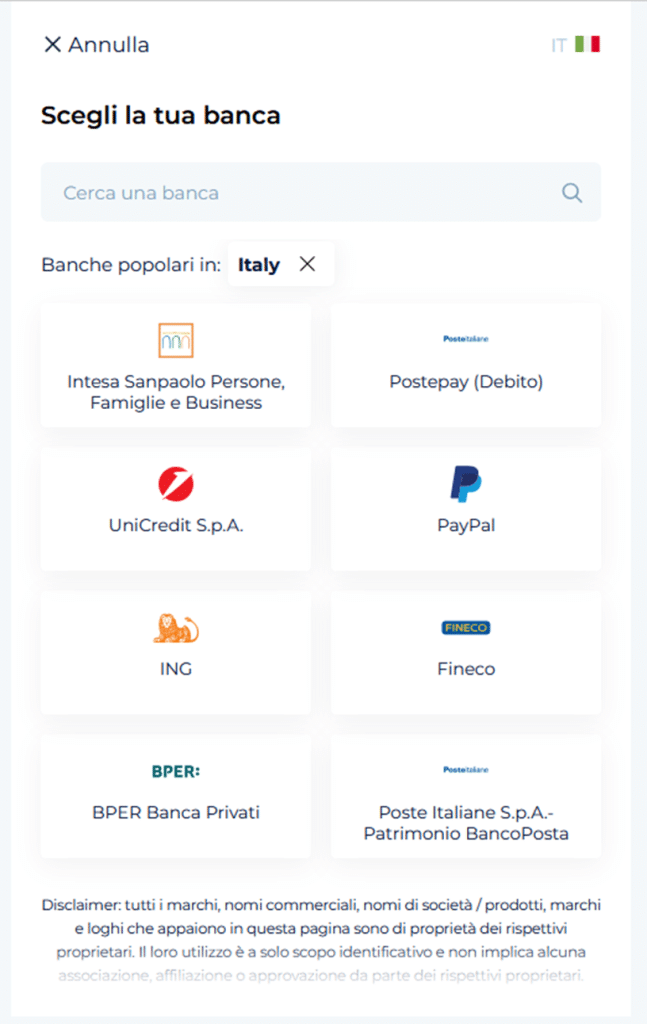Click the BPER green logo
This screenshot has height=1024, width=647.
coord(176,771)
